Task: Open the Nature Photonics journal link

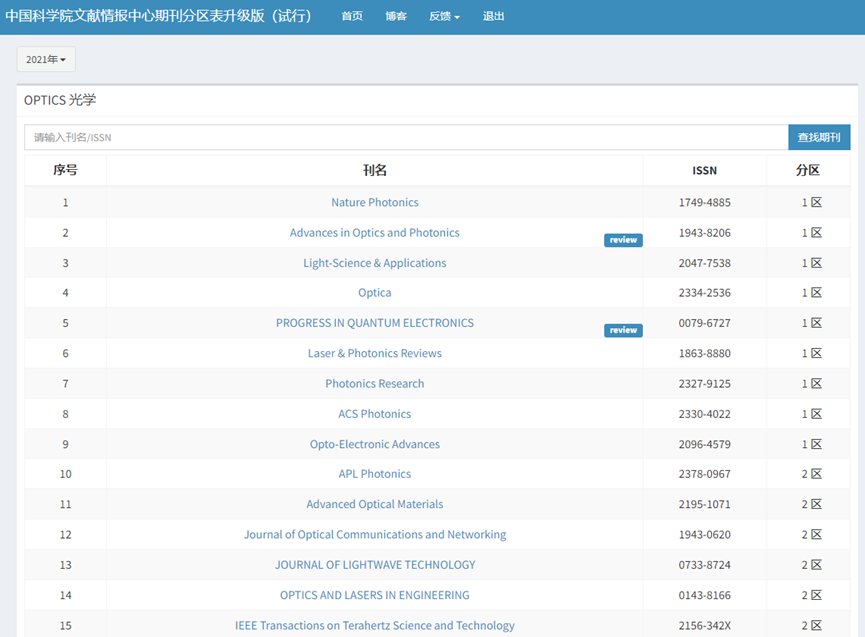Action: (375, 202)
